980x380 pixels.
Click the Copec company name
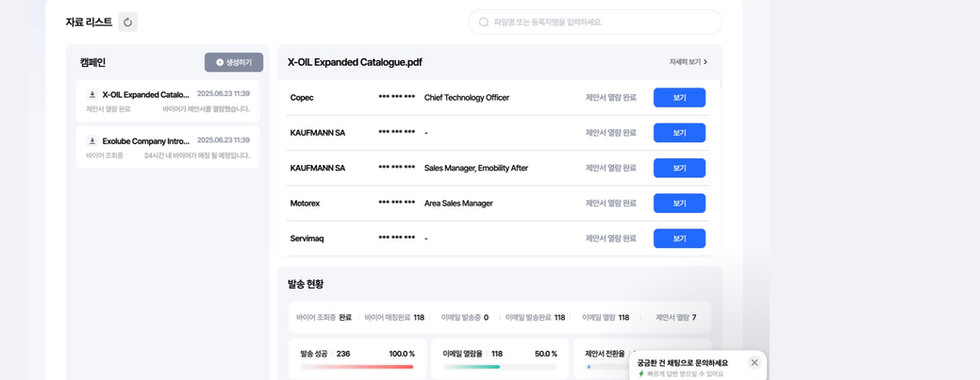coord(302,98)
